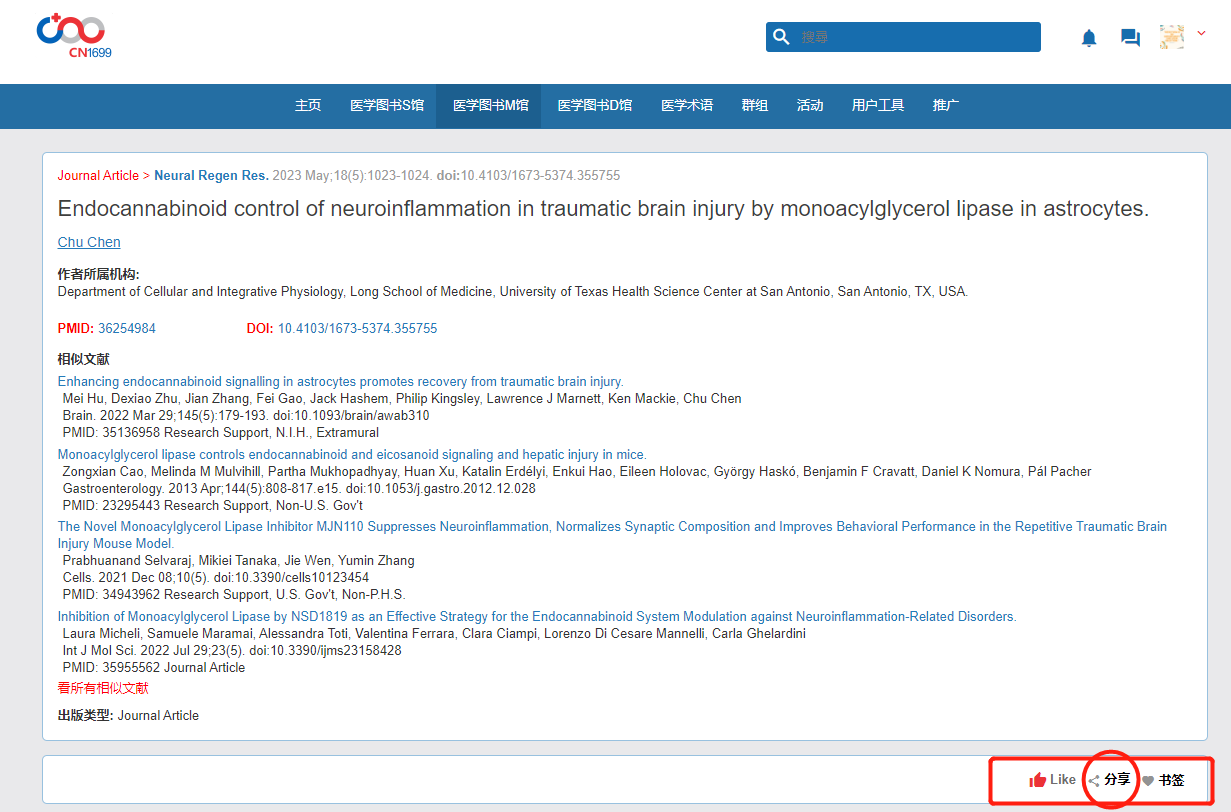Click the share icon next to 分享
The width and height of the screenshot is (1231, 812).
[1094, 781]
